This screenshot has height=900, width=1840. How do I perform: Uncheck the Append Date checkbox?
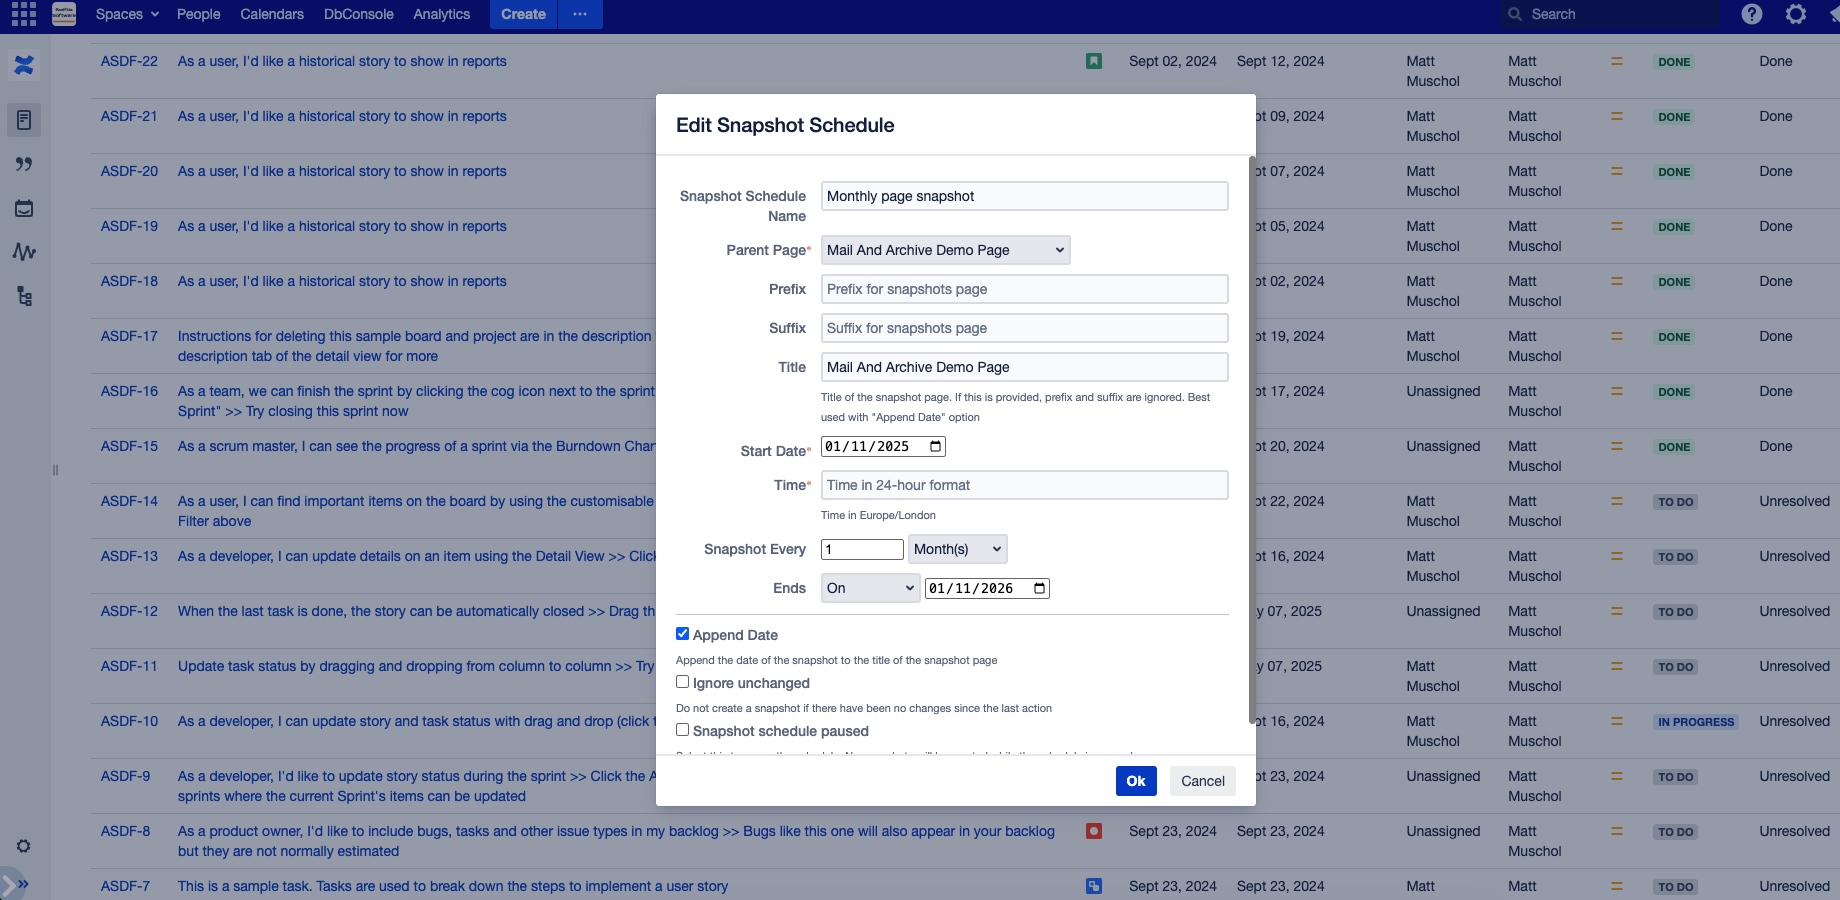(683, 633)
